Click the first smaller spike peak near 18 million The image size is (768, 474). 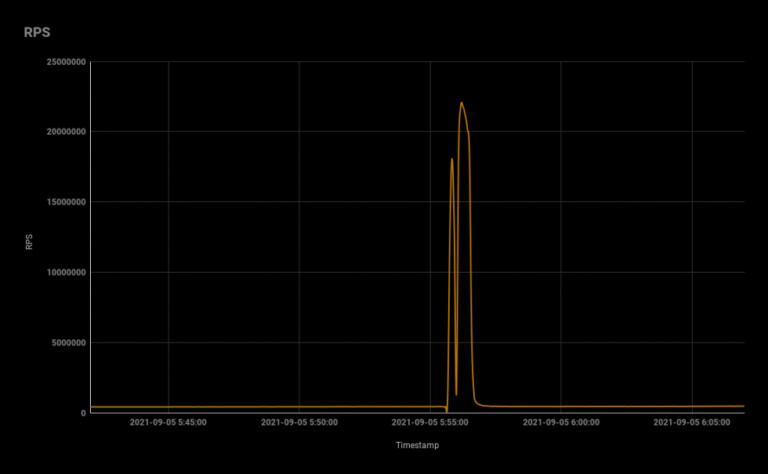tap(452, 159)
